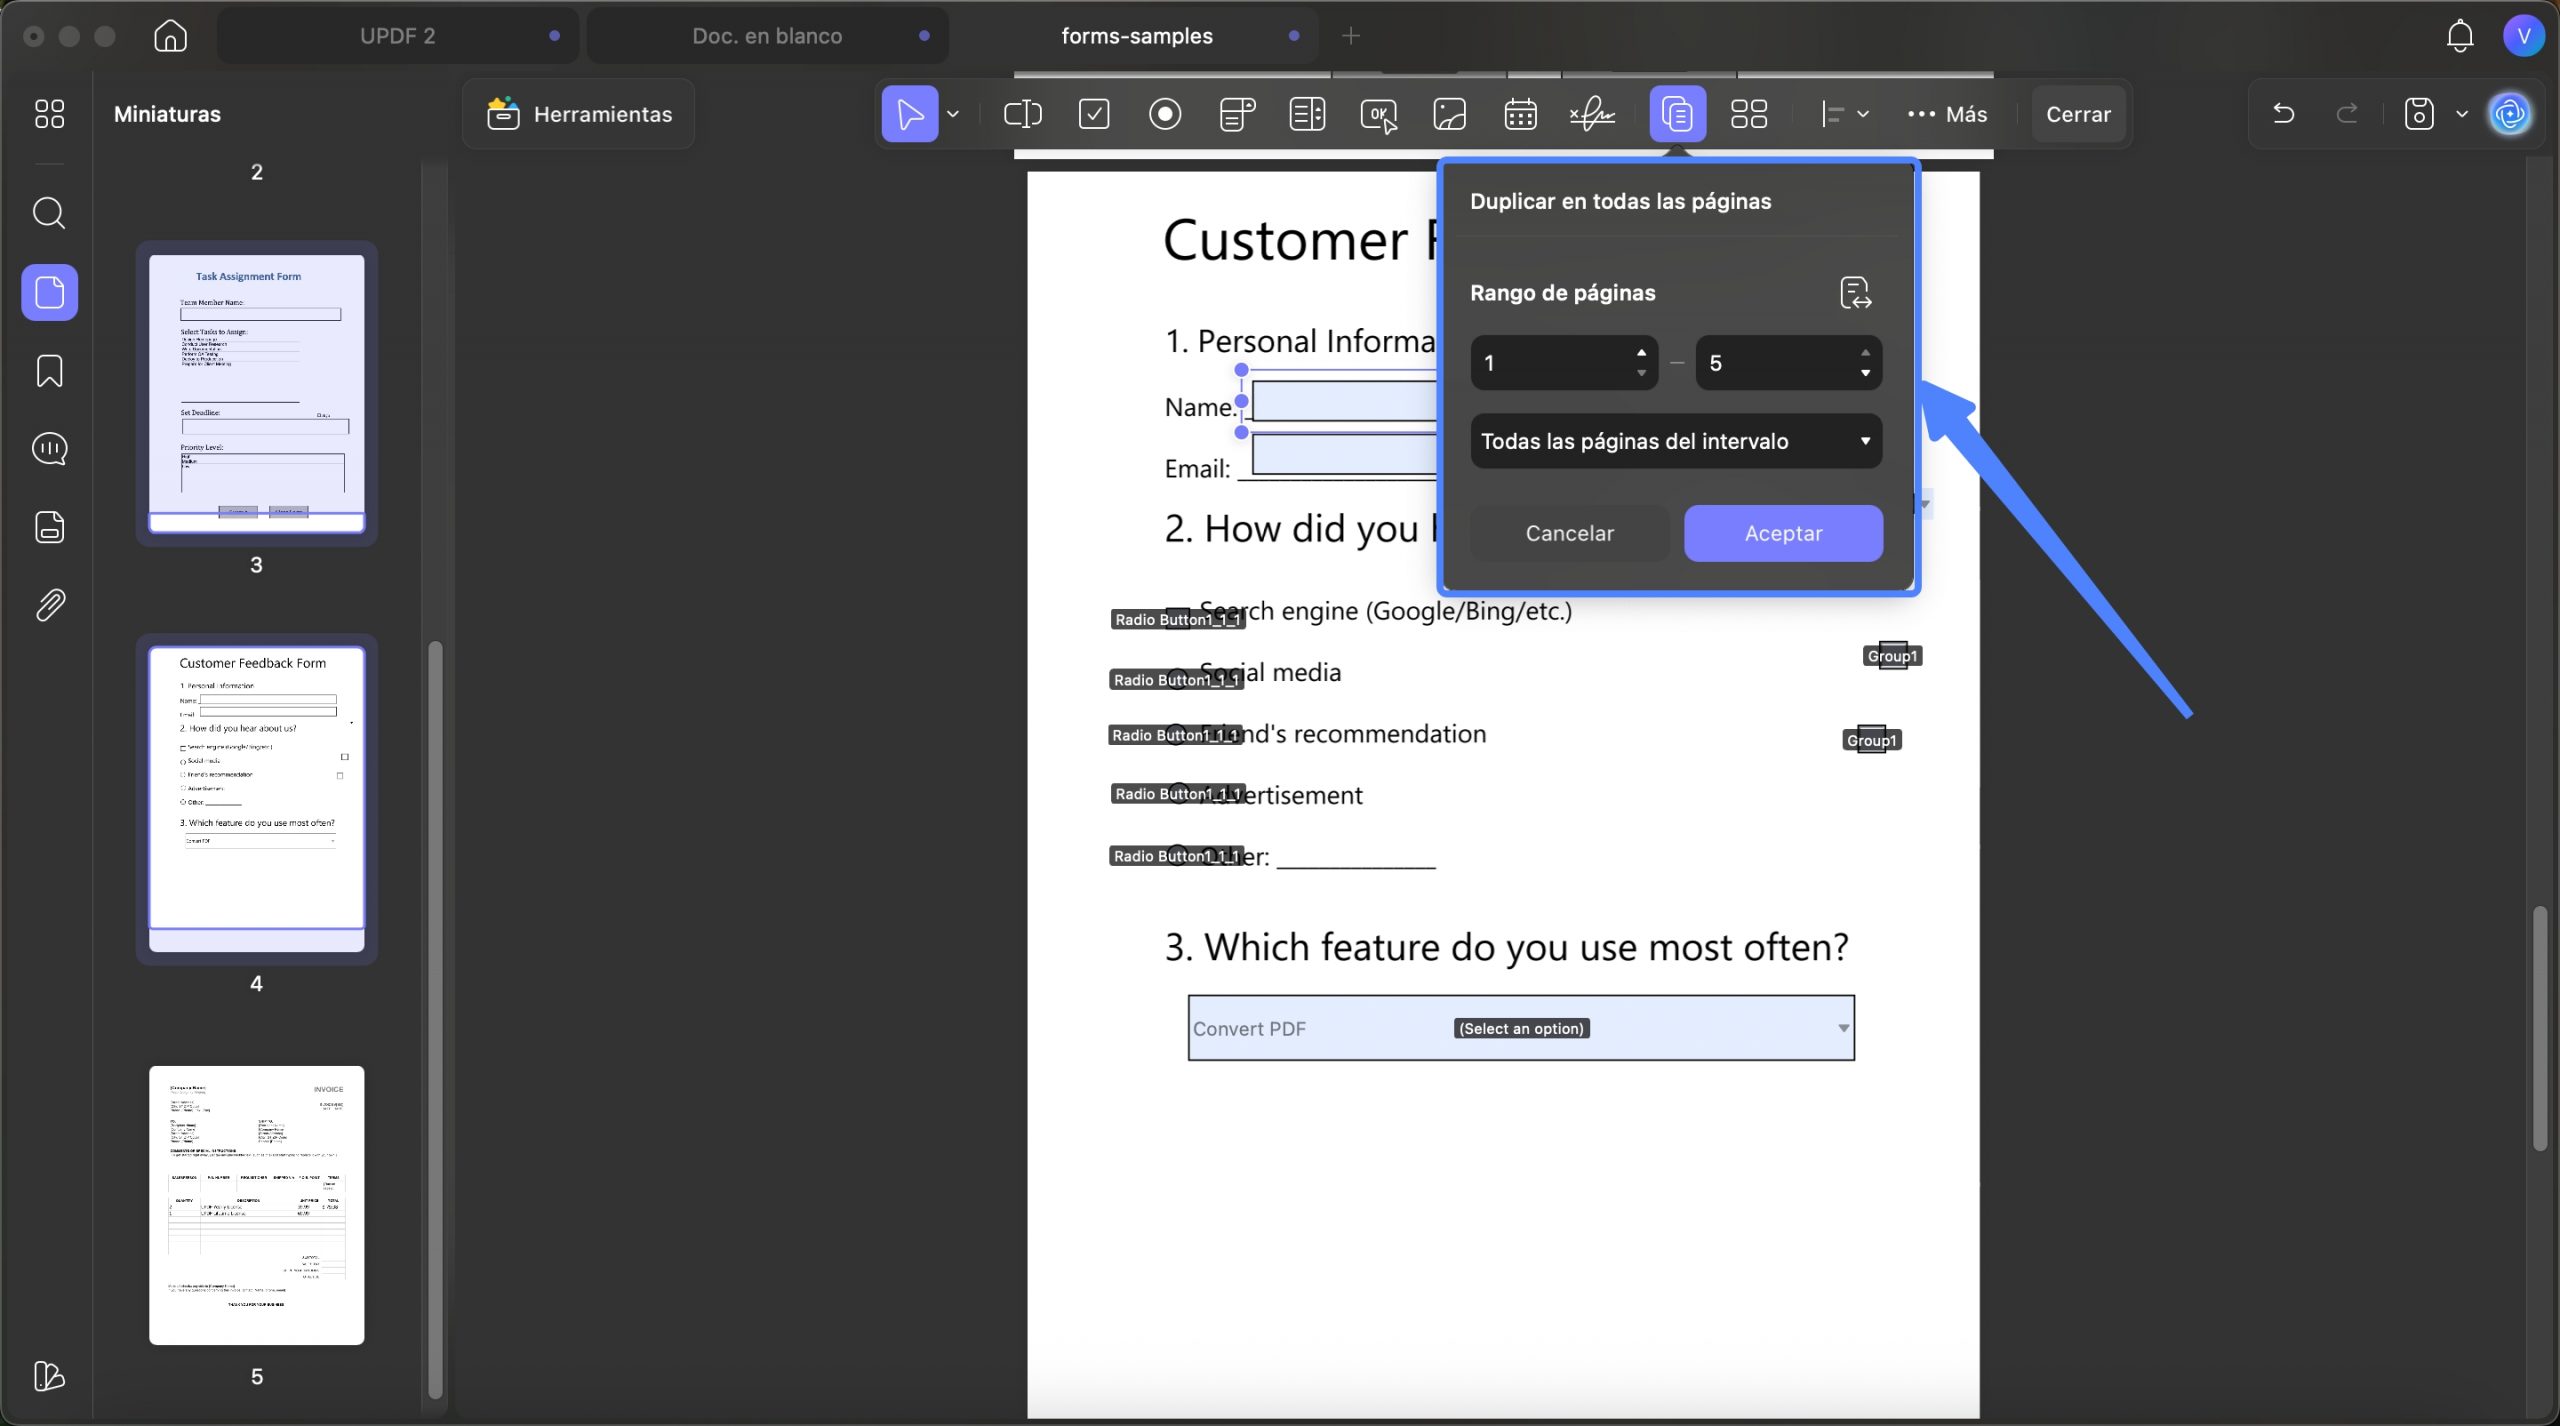Expand the align tools dropdown arrow
This screenshot has height=1426, width=2560.
[1863, 114]
